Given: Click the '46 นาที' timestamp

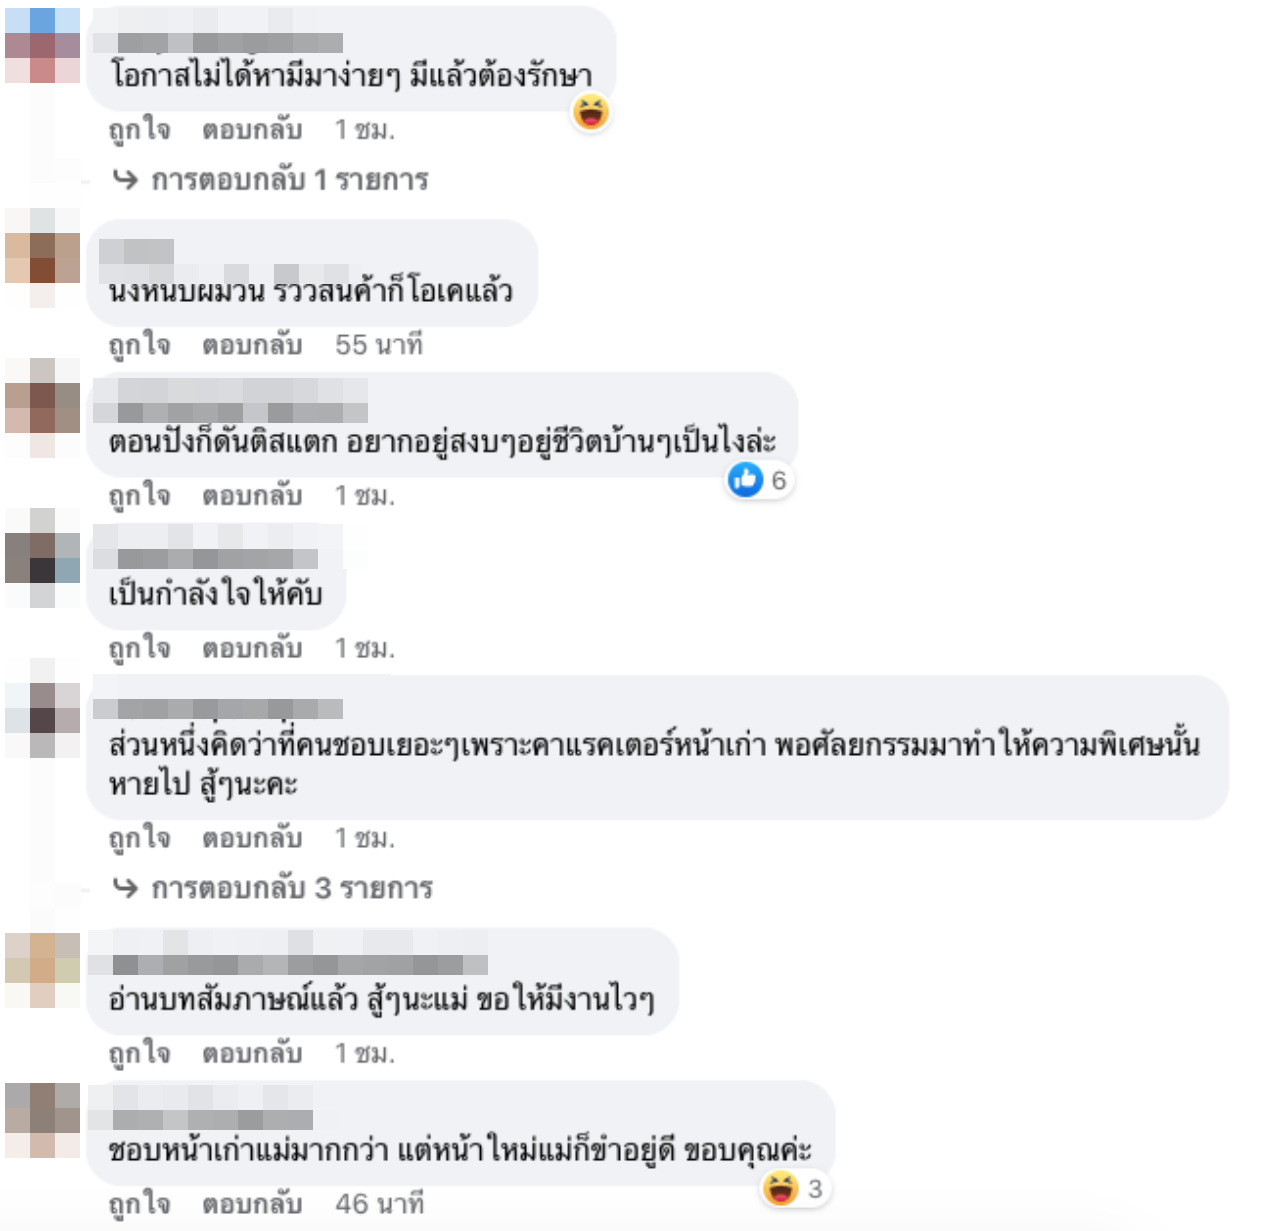Looking at the screenshot, I should click(379, 1203).
